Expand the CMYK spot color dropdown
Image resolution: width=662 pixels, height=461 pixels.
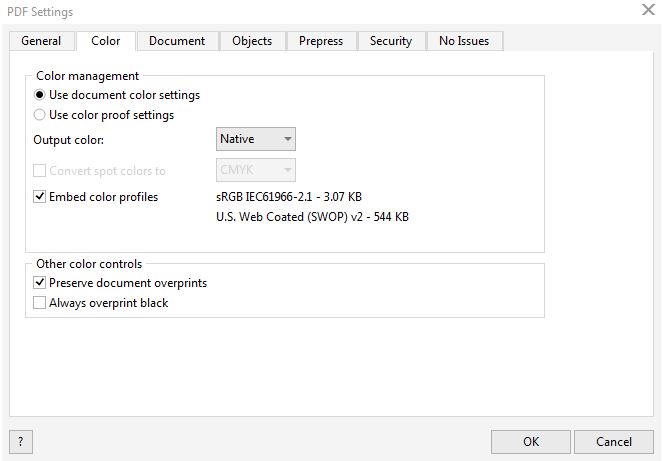256,170
